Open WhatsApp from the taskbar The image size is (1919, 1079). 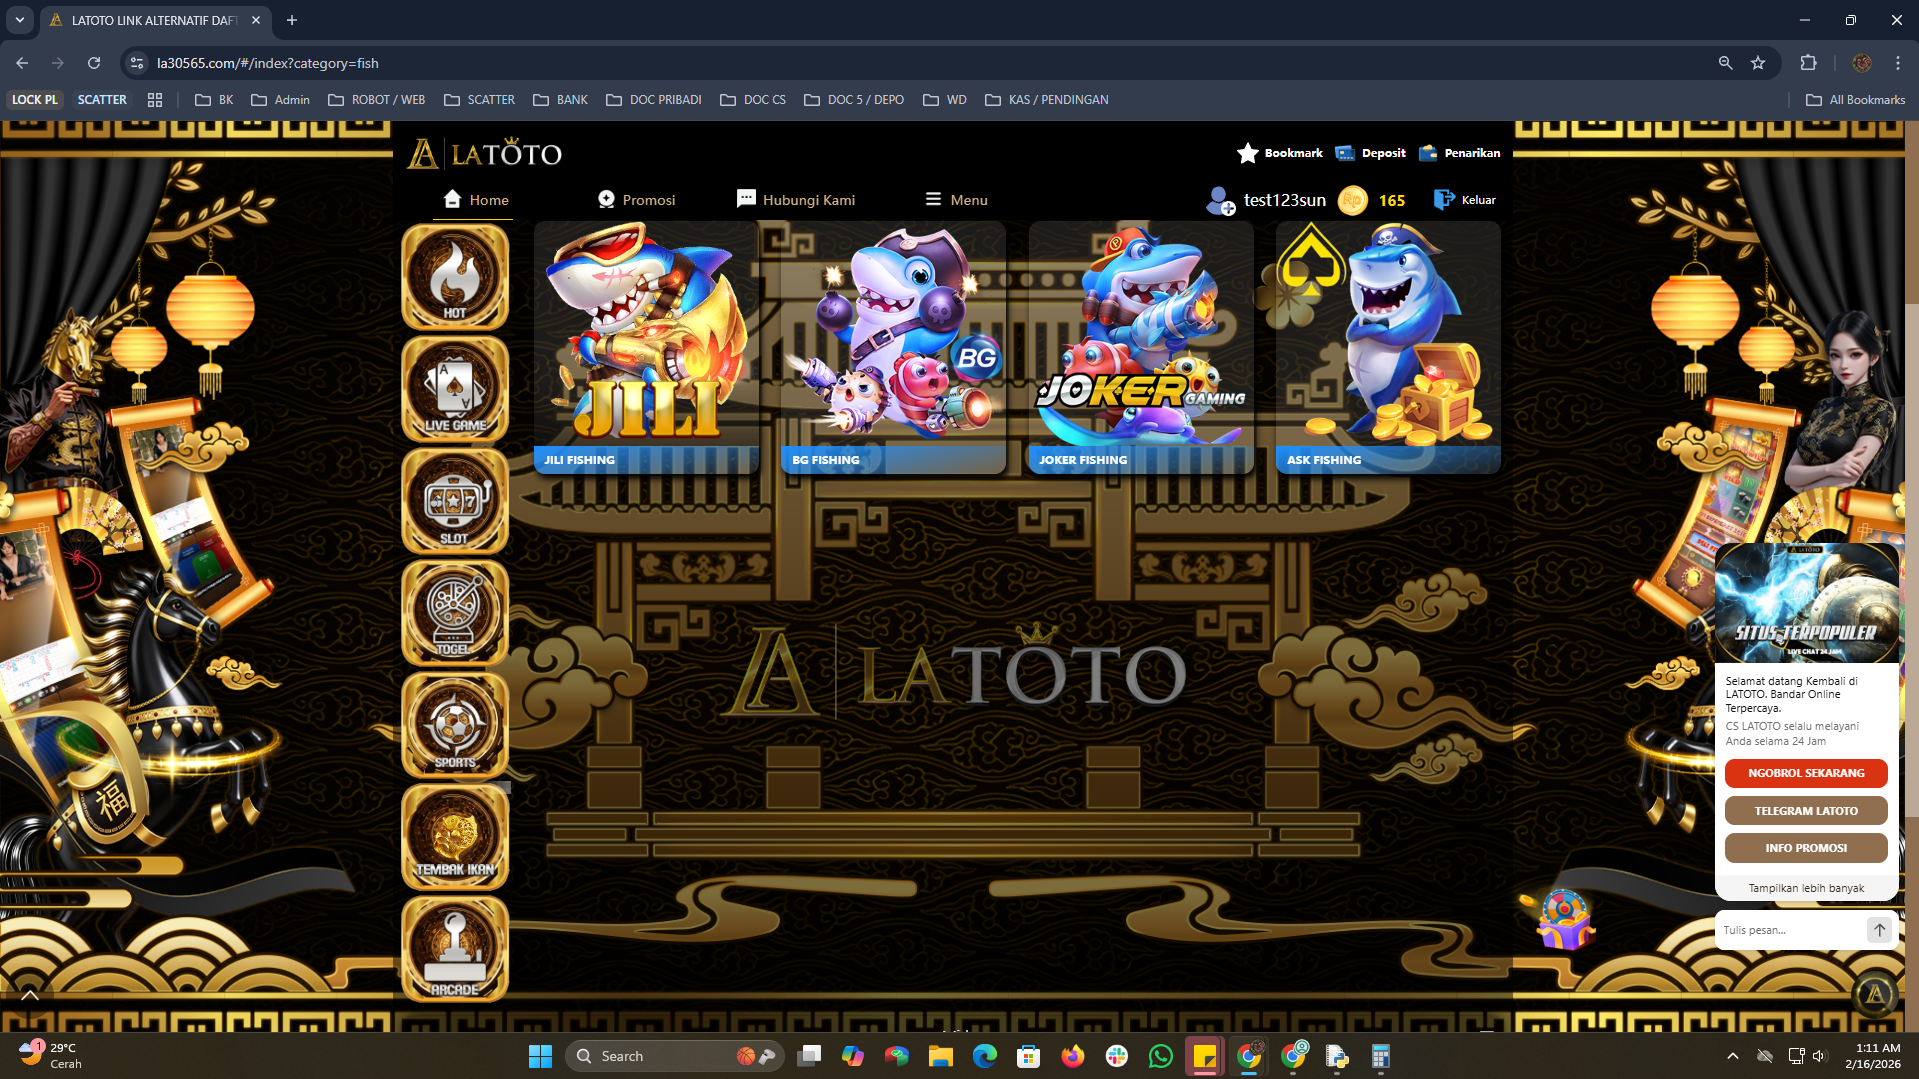pos(1160,1056)
